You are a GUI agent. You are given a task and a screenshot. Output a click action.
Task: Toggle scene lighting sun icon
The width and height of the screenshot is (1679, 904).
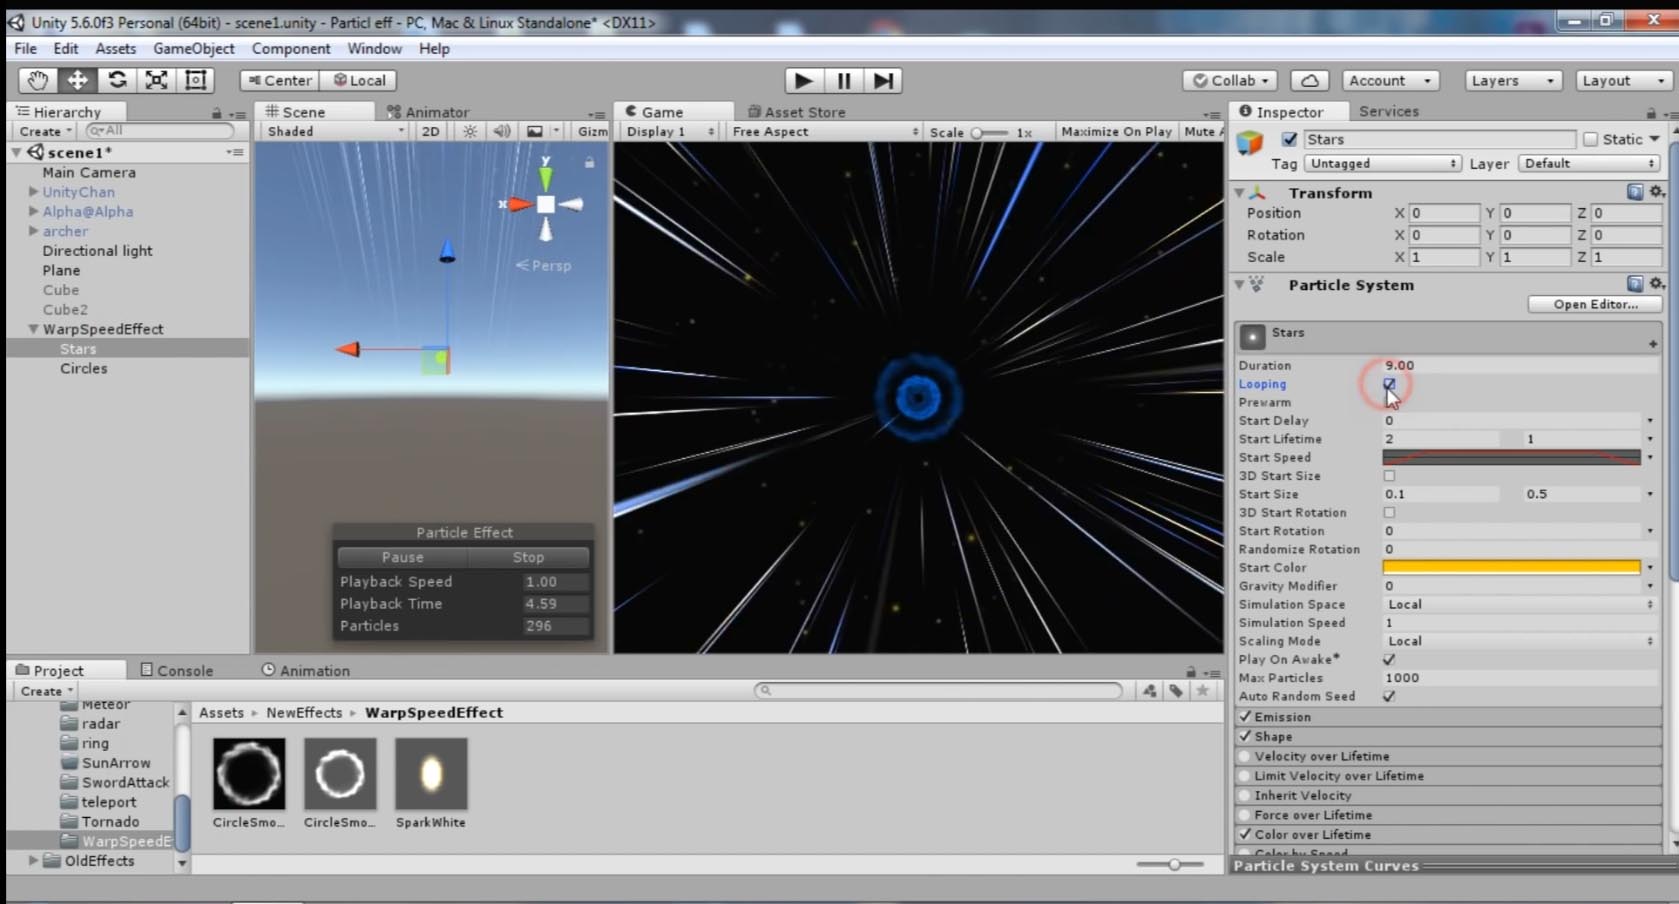point(470,131)
